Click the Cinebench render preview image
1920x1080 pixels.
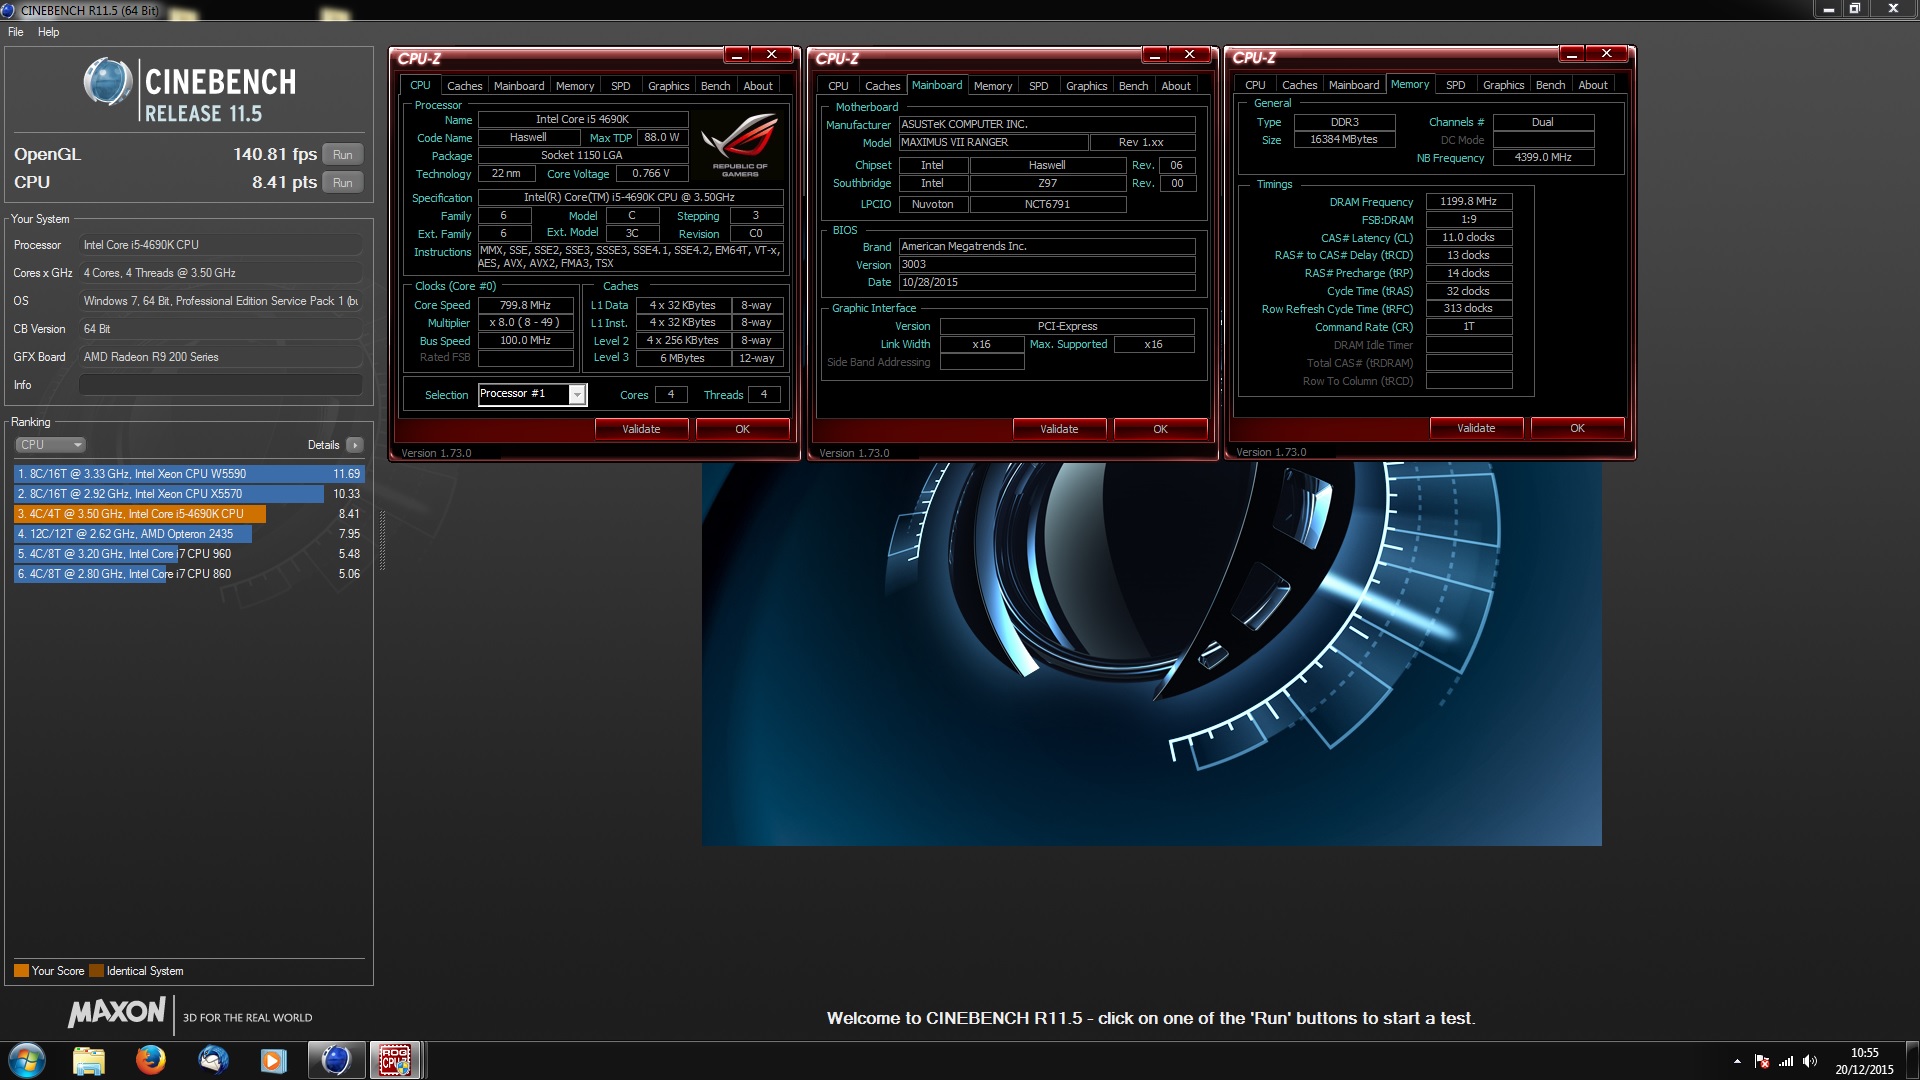tap(1151, 654)
